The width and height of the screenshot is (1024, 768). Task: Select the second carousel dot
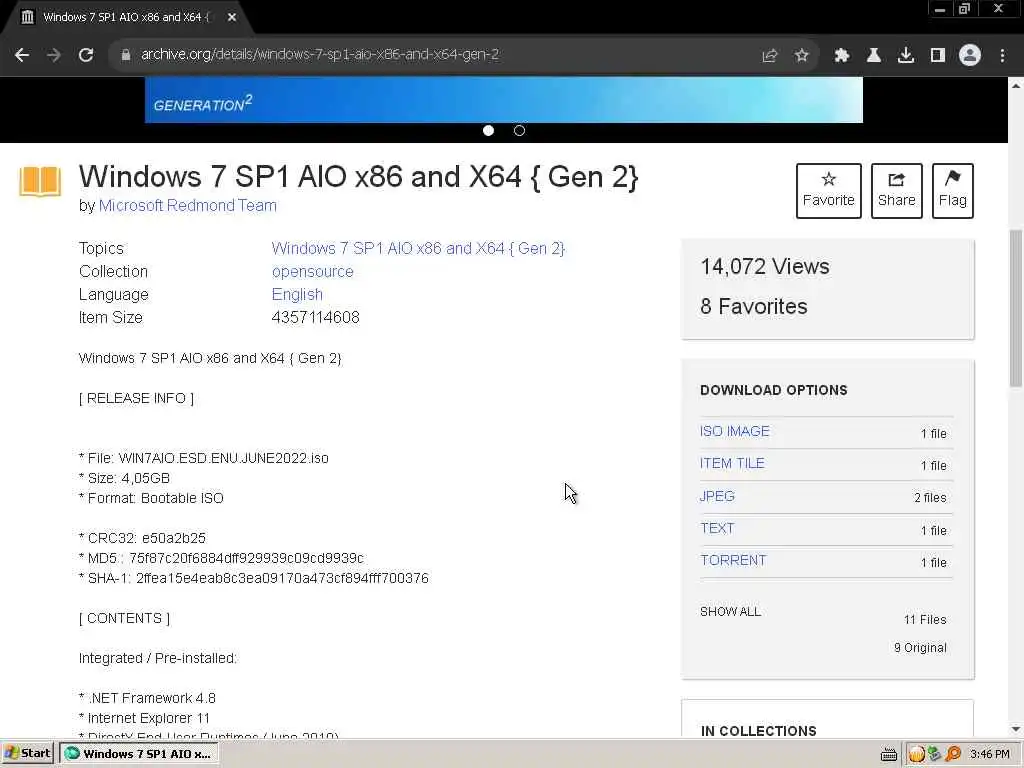coord(519,131)
